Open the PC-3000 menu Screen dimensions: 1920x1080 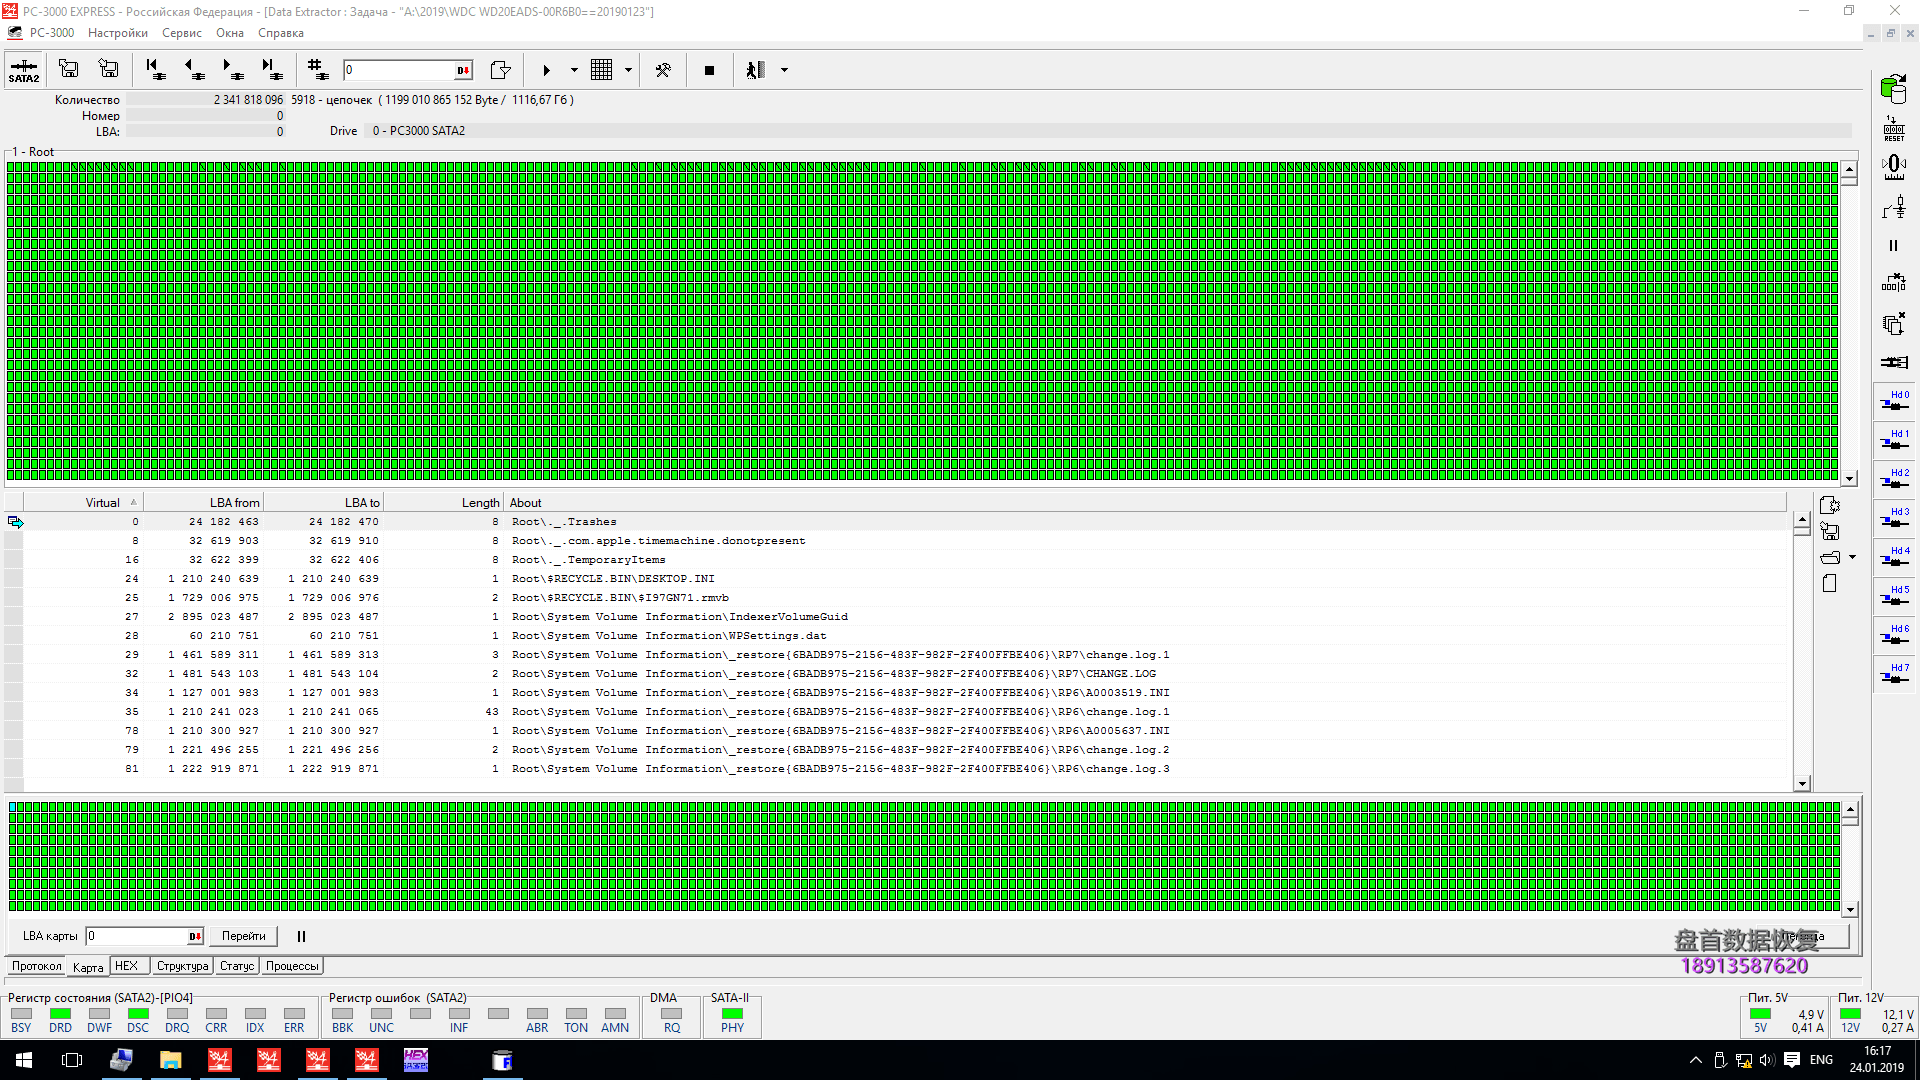point(52,33)
